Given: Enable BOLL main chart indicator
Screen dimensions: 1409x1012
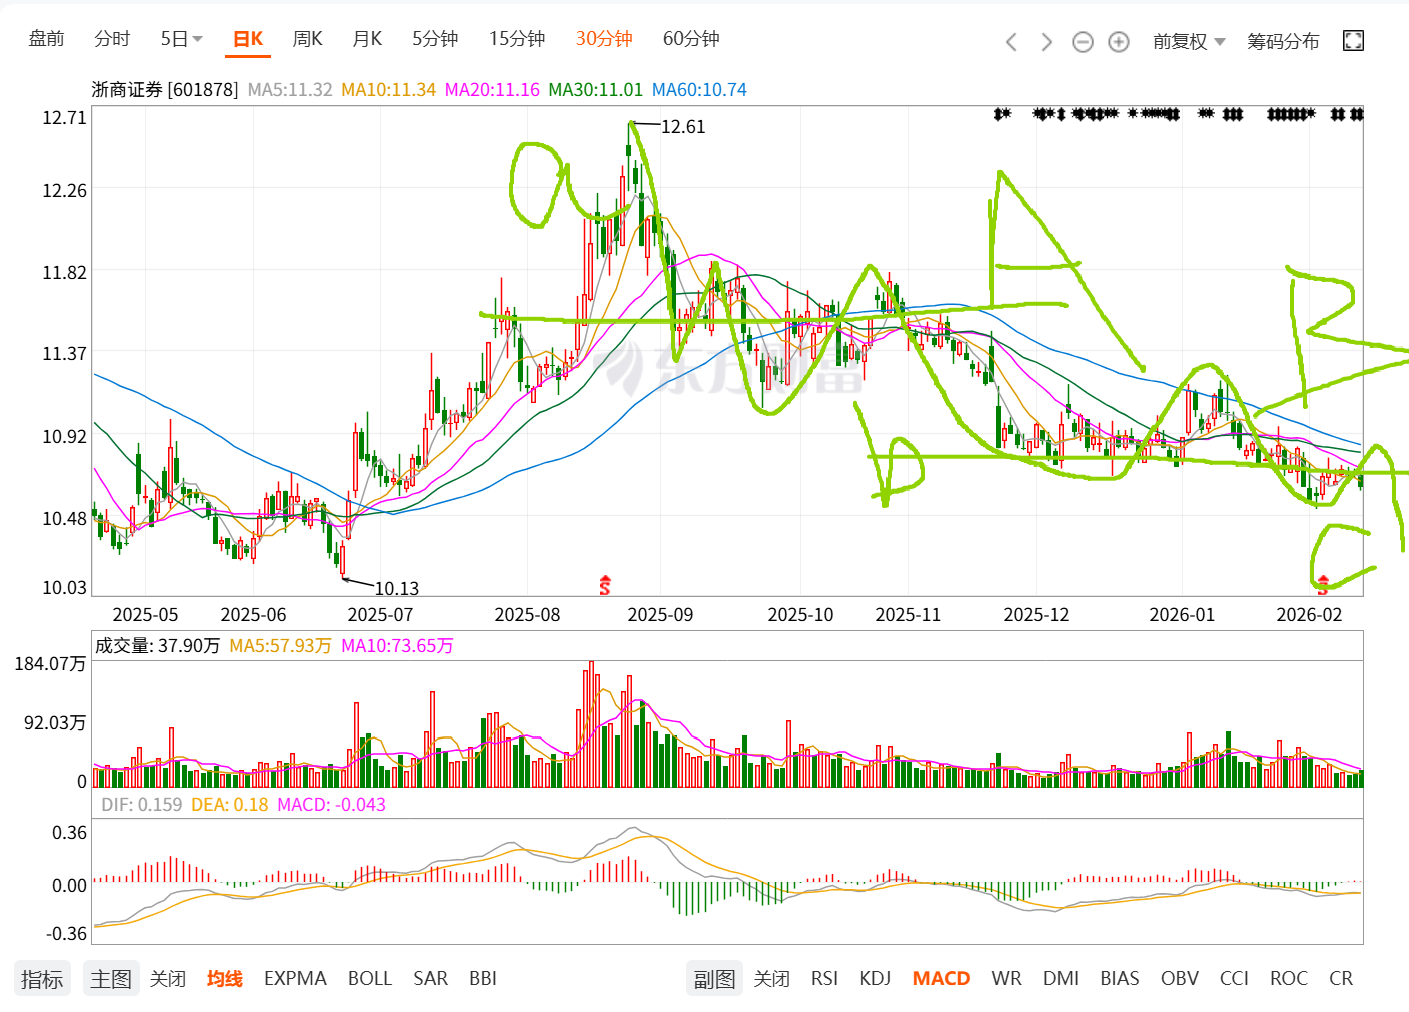Looking at the screenshot, I should pyautogui.click(x=370, y=979).
